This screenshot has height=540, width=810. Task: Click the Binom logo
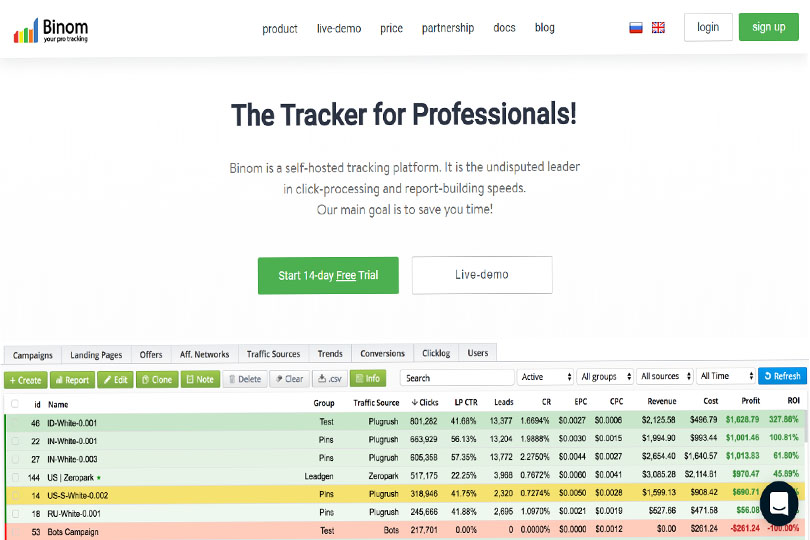click(x=51, y=30)
